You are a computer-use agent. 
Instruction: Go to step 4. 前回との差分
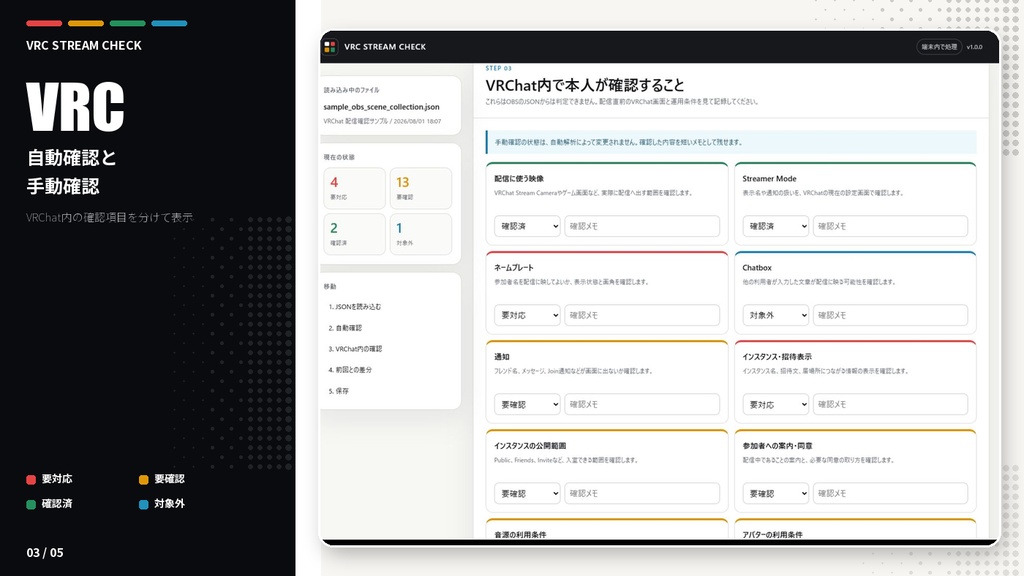[x=350, y=370]
